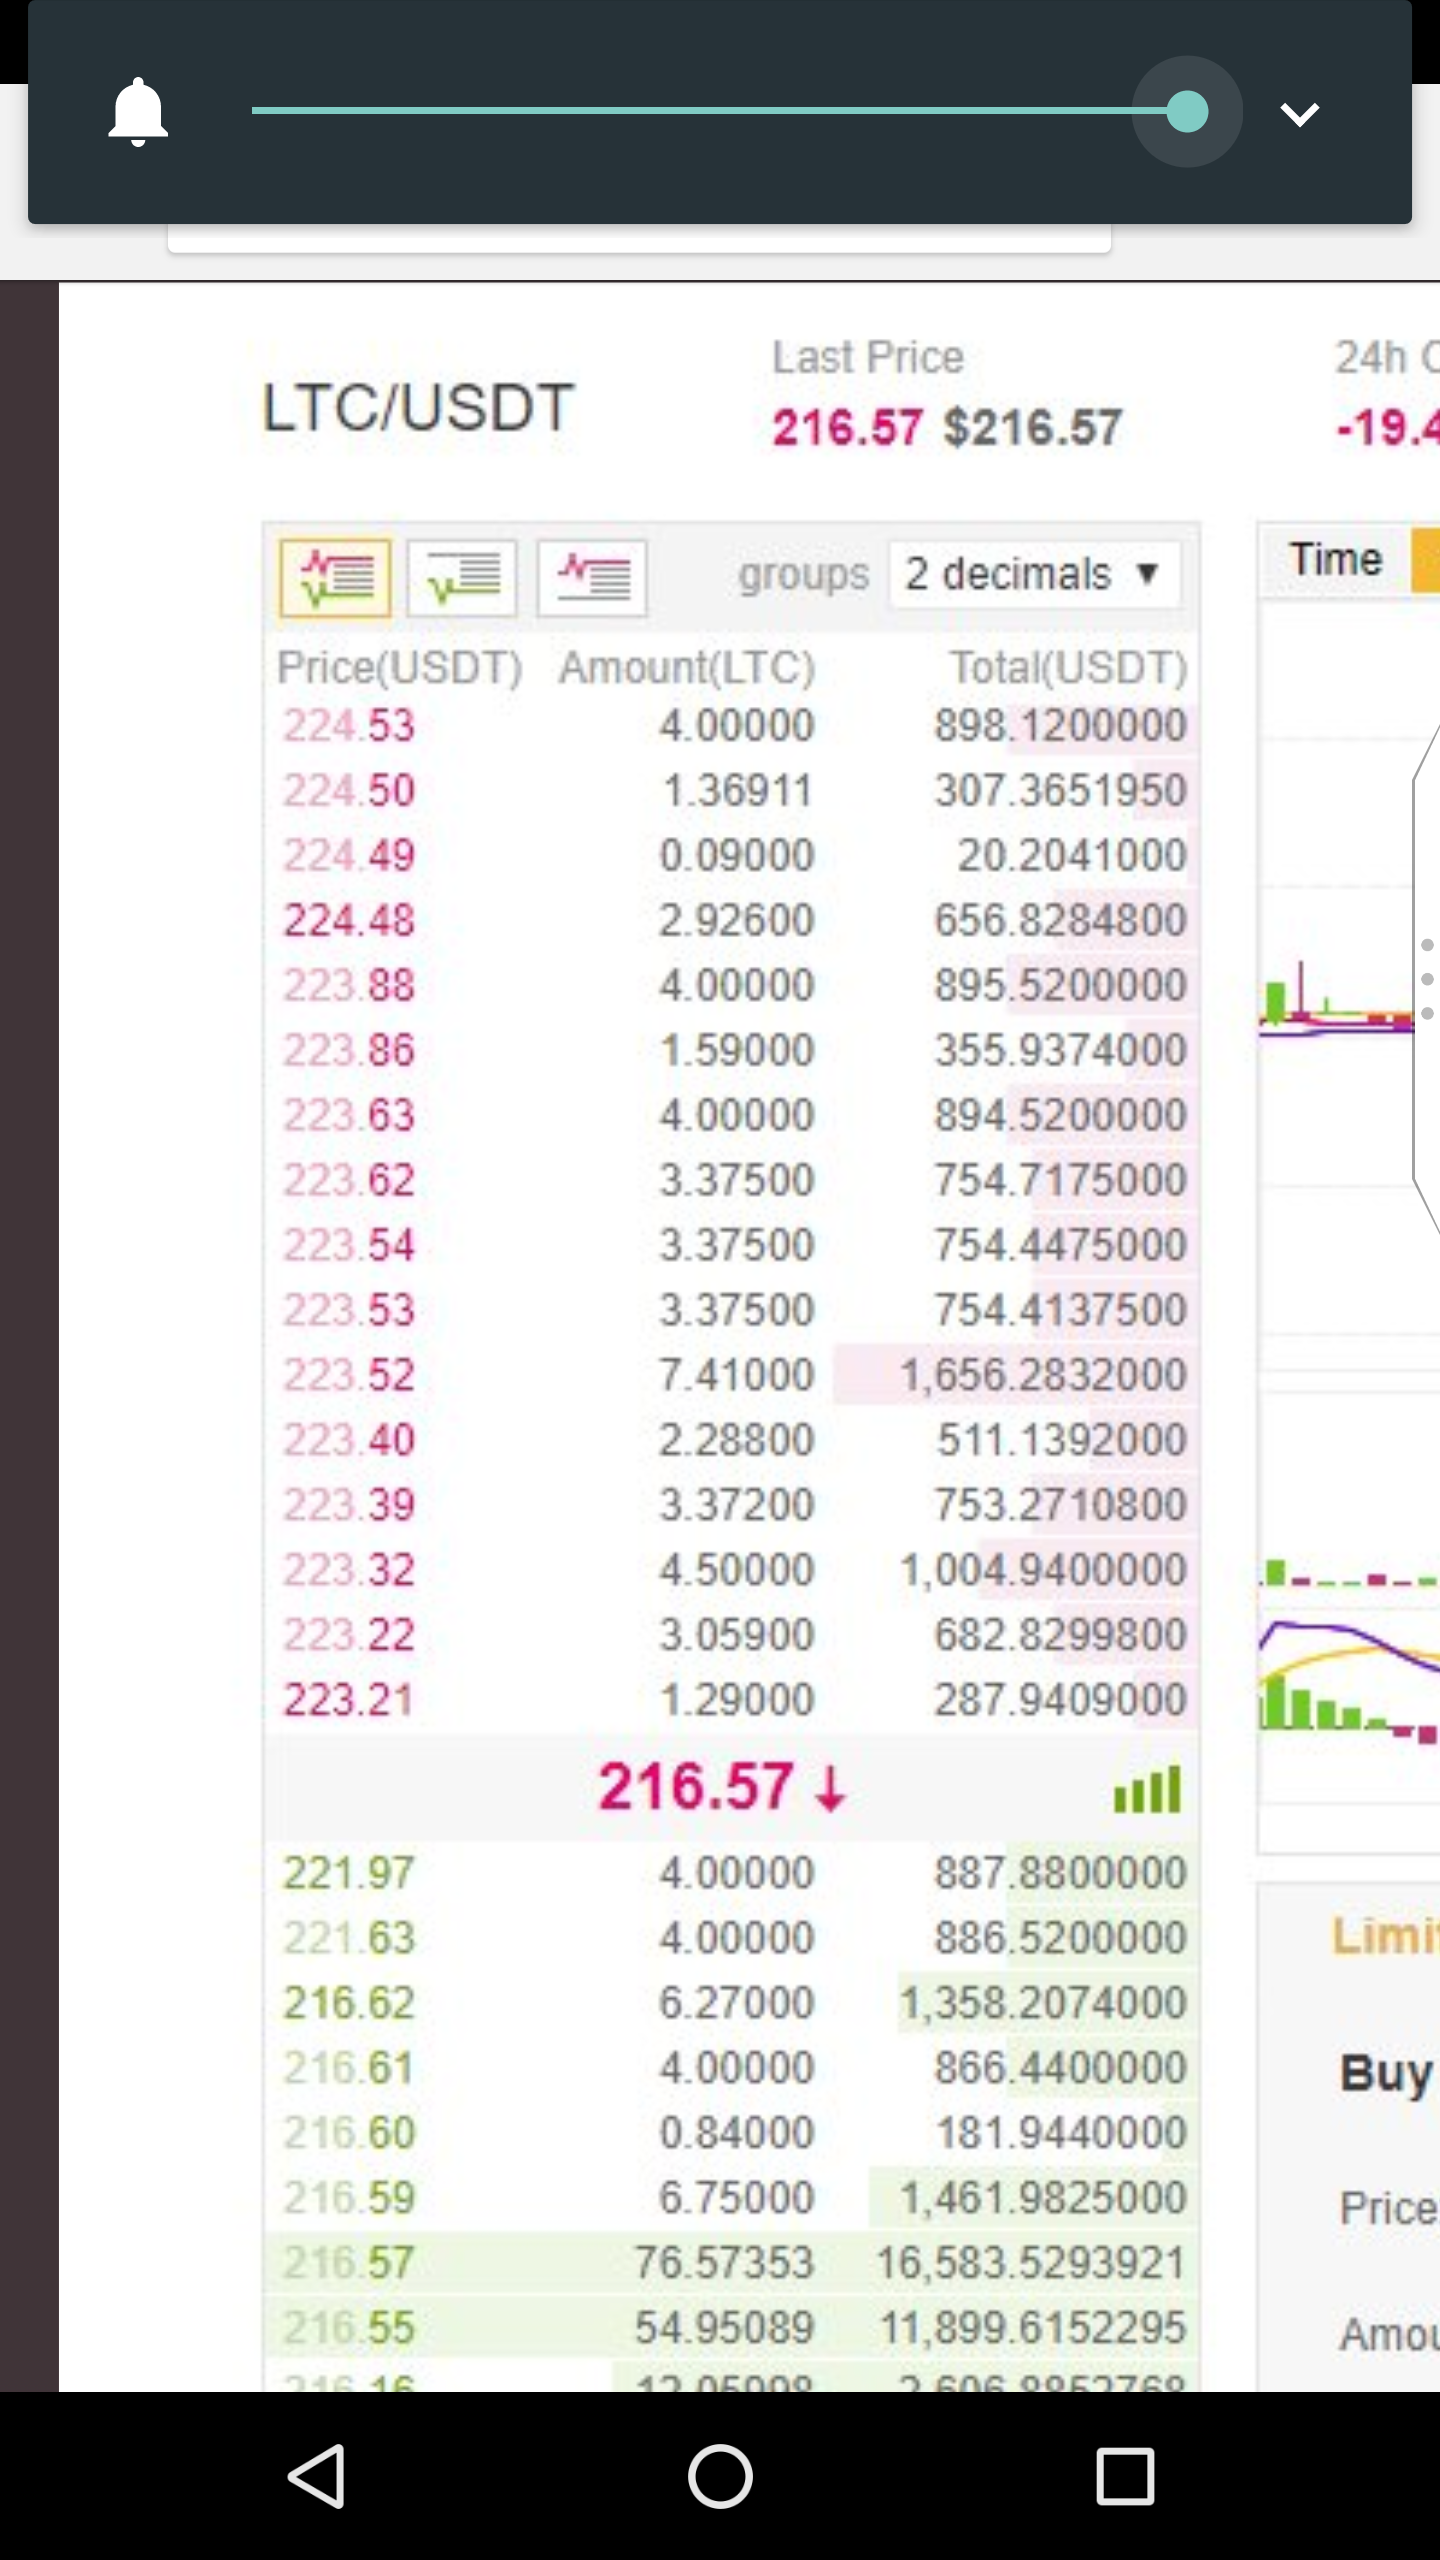Click amount 54.95089 in buy orders
The image size is (1440, 2560).
pos(724,2328)
